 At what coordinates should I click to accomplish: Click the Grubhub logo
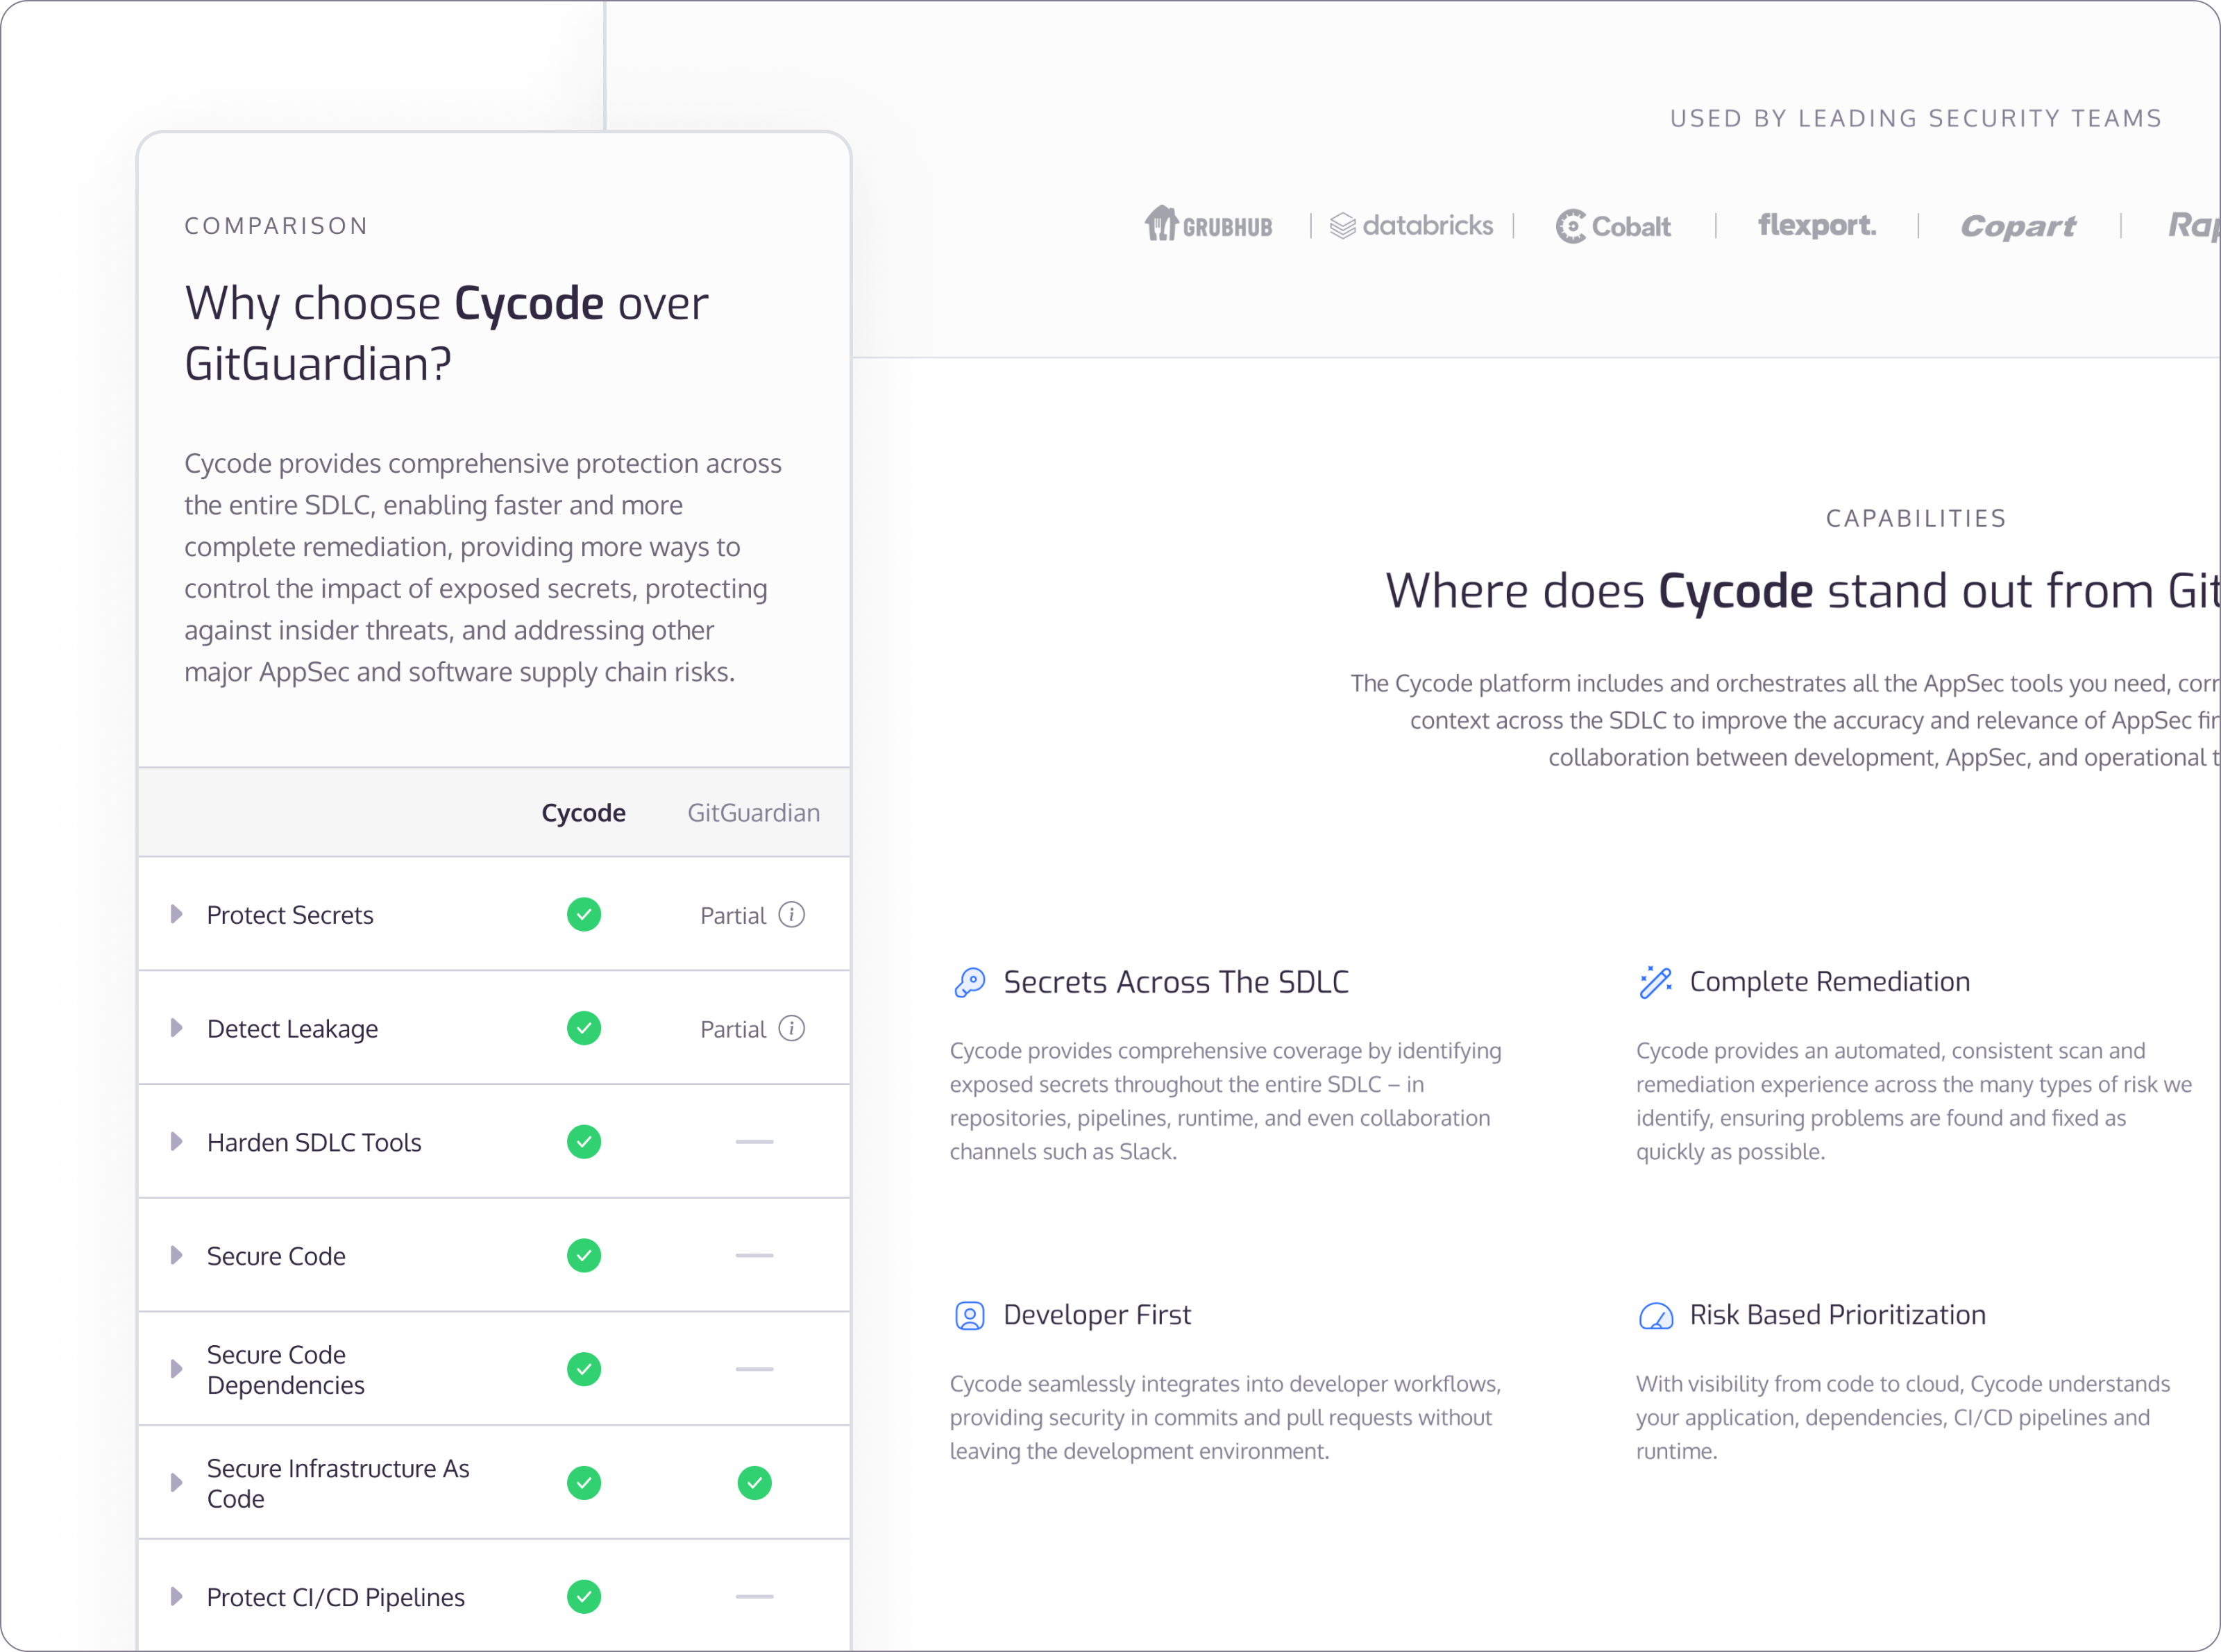click(x=1209, y=224)
